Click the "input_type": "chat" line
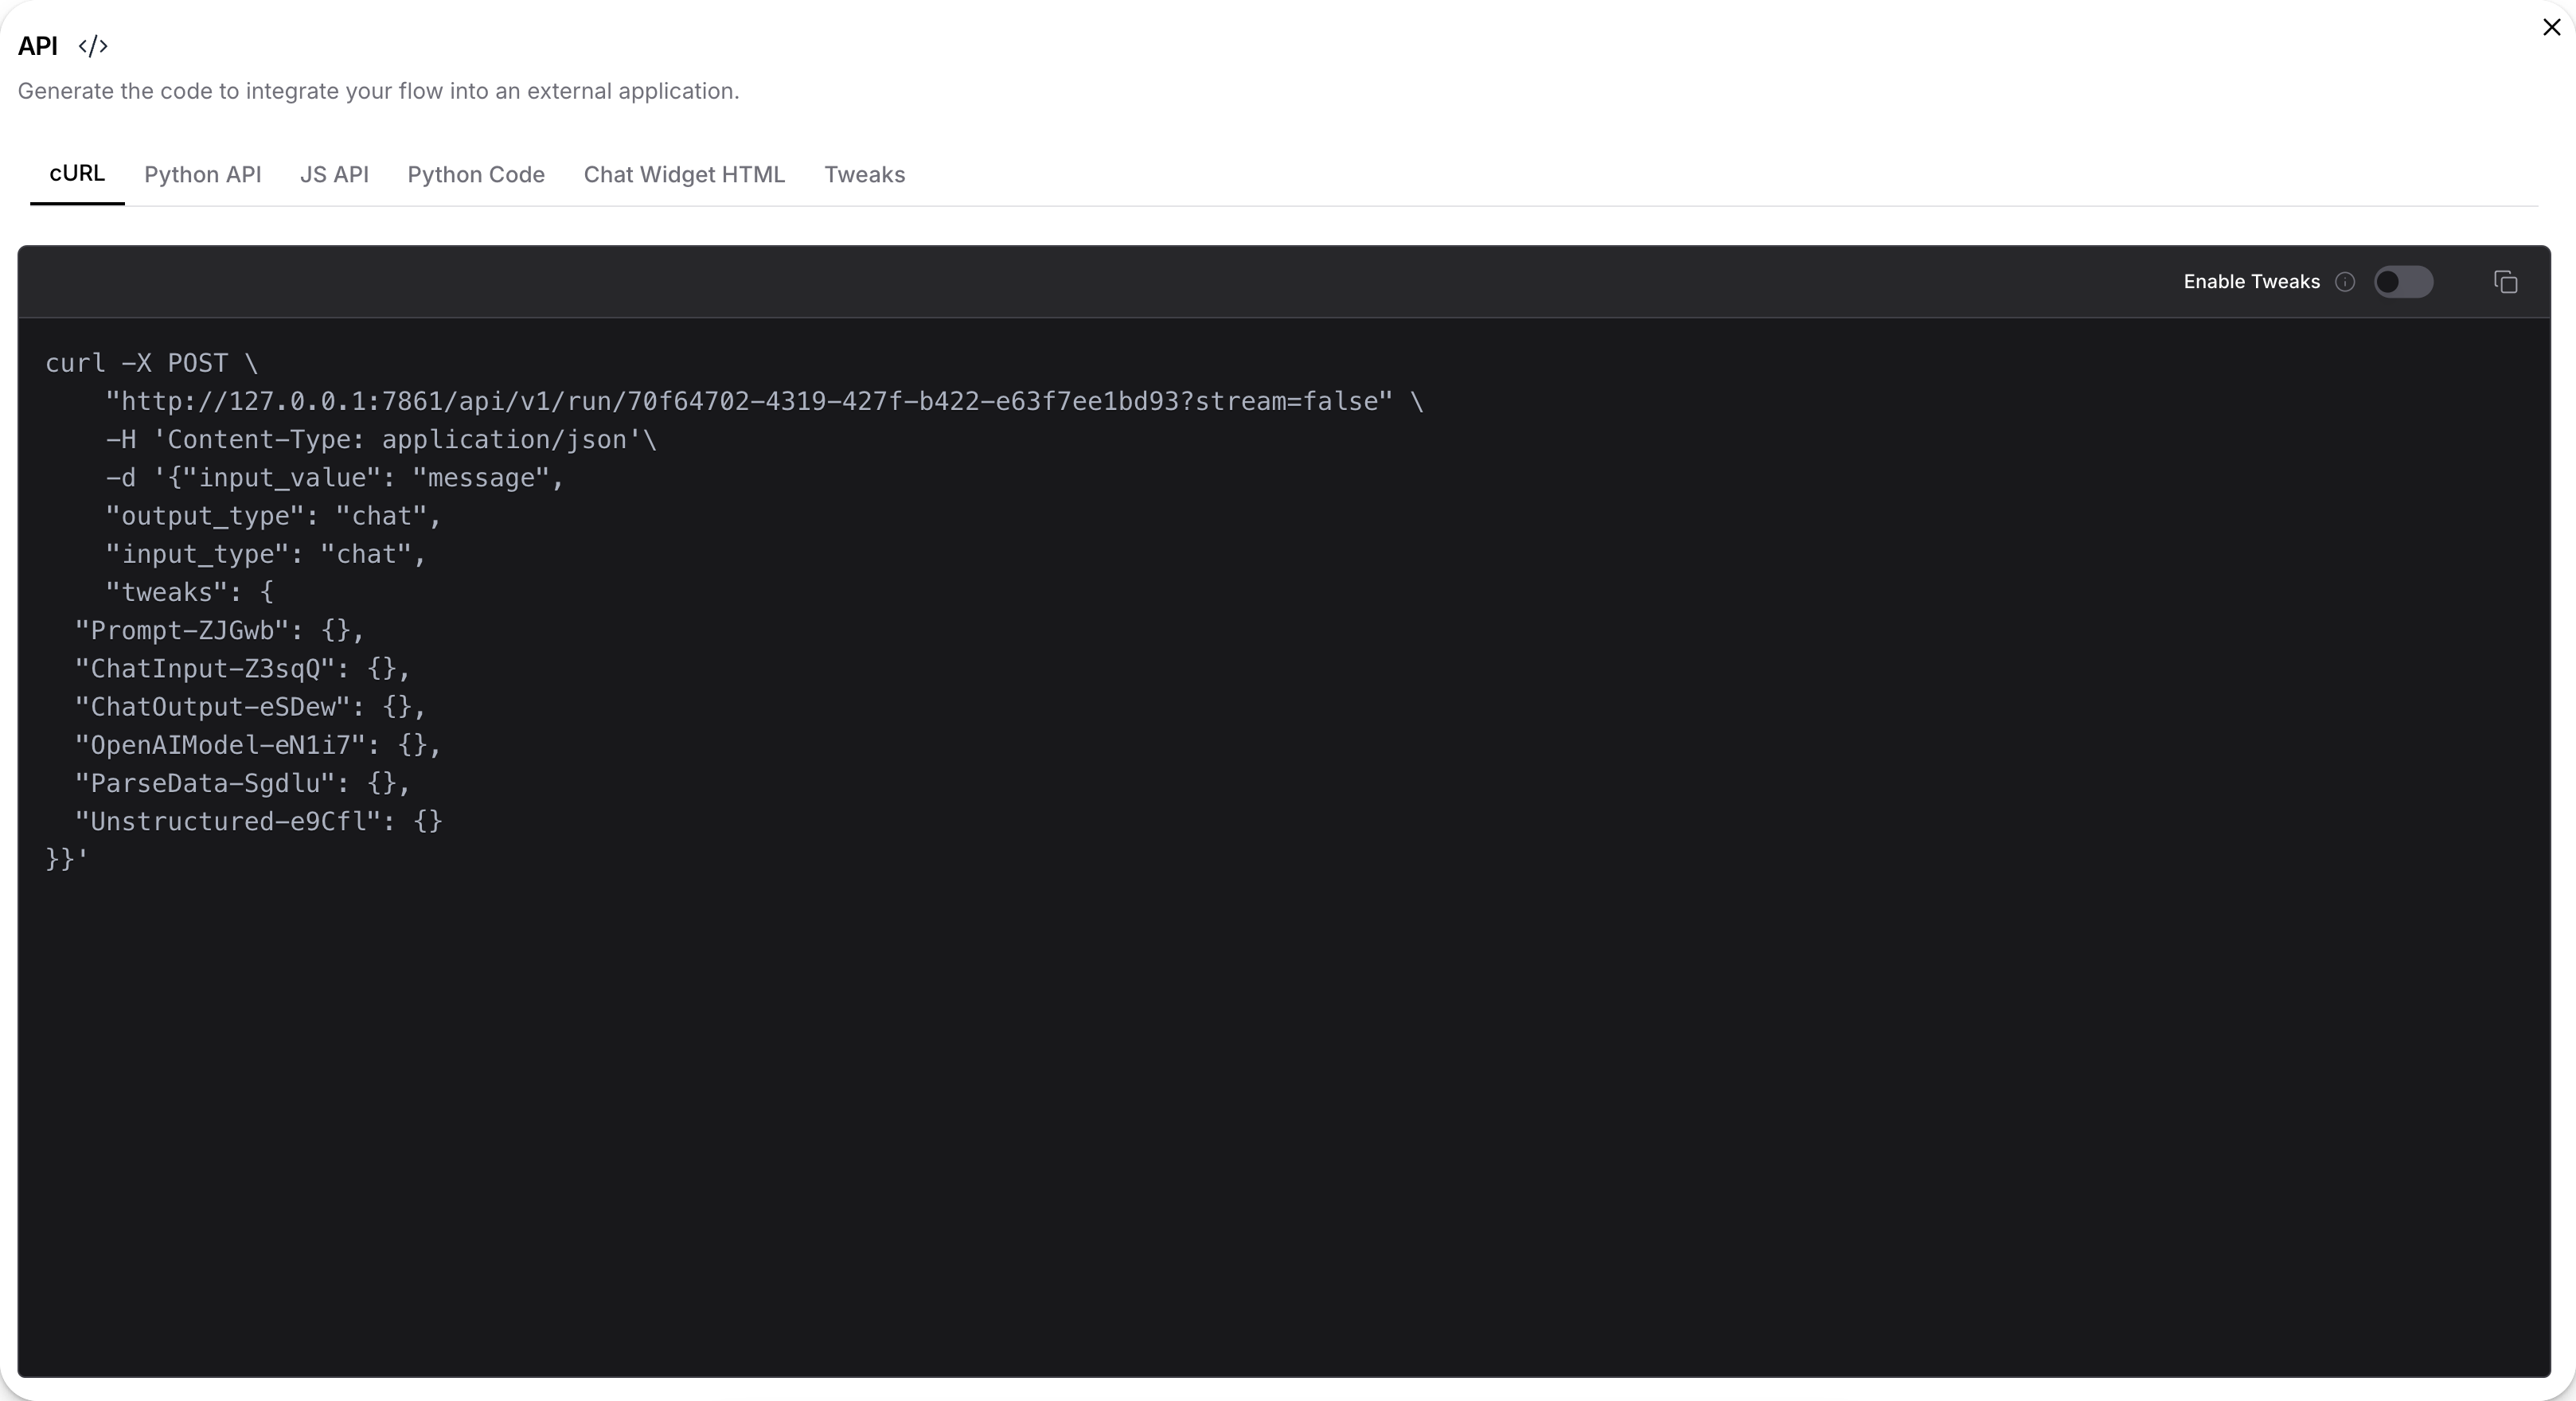The width and height of the screenshot is (2576, 1401). (x=266, y=554)
